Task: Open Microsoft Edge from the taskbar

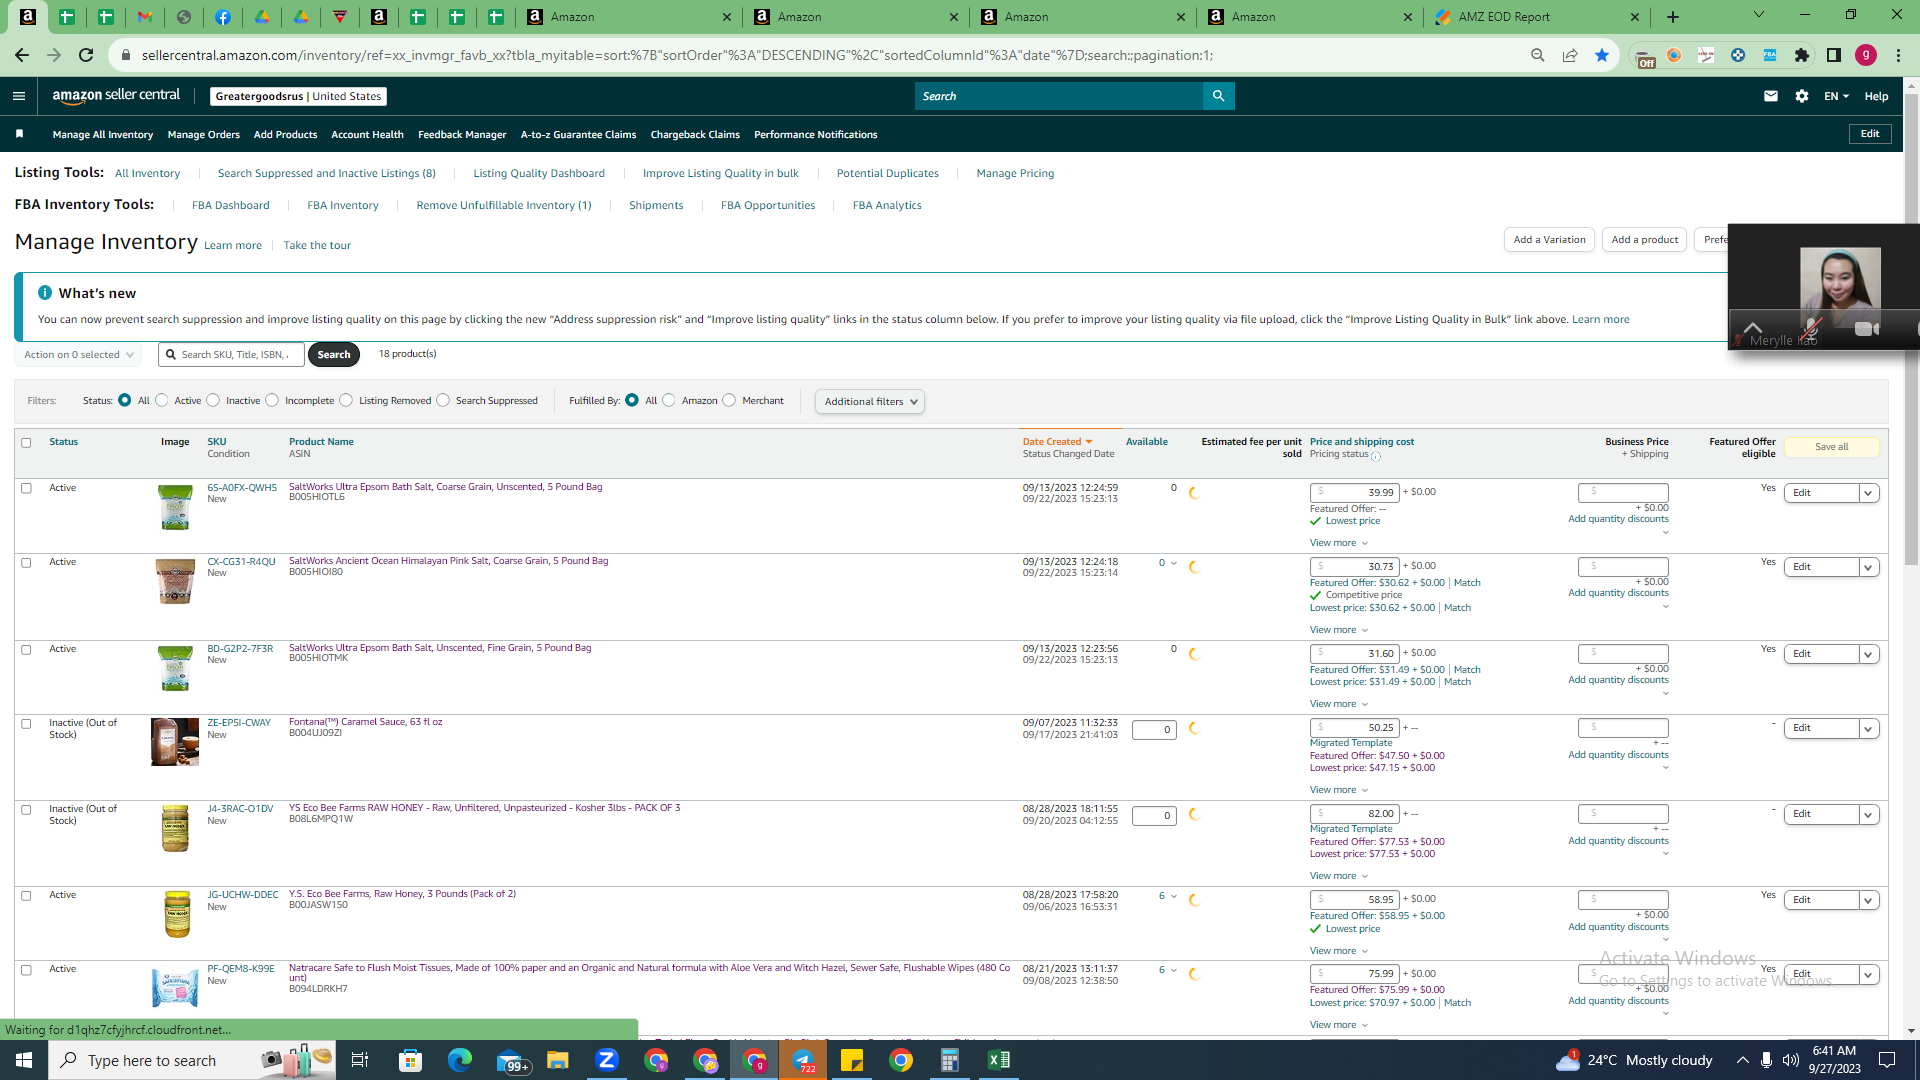Action: pos(459,1060)
